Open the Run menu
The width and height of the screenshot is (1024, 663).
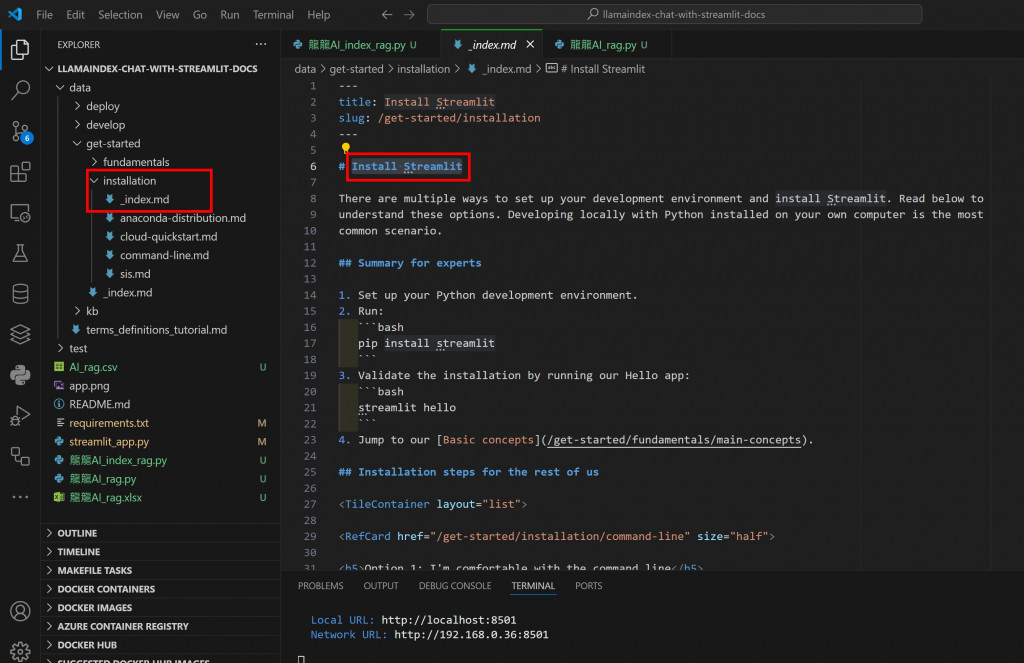(229, 14)
